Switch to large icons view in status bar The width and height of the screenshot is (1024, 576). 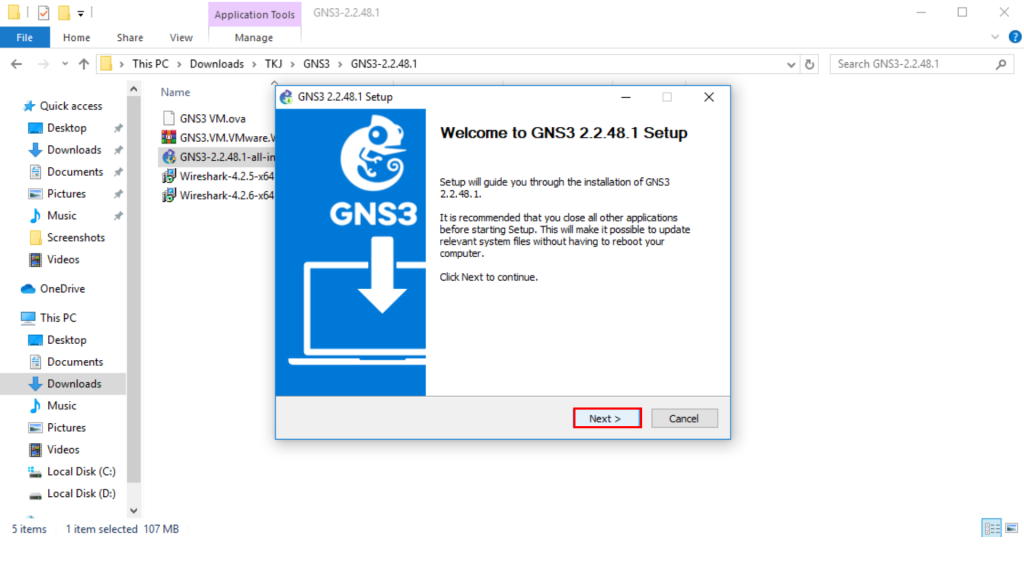pos(1010,529)
